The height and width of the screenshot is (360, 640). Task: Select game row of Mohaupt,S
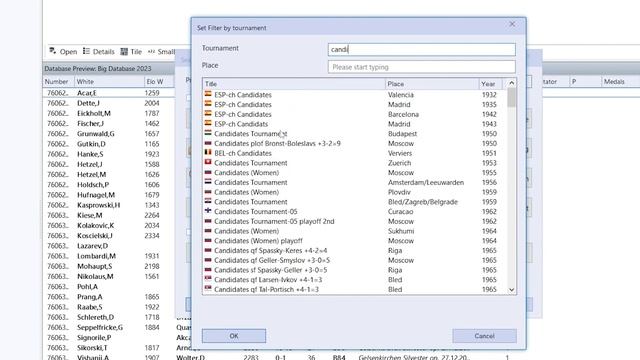pos(109,267)
